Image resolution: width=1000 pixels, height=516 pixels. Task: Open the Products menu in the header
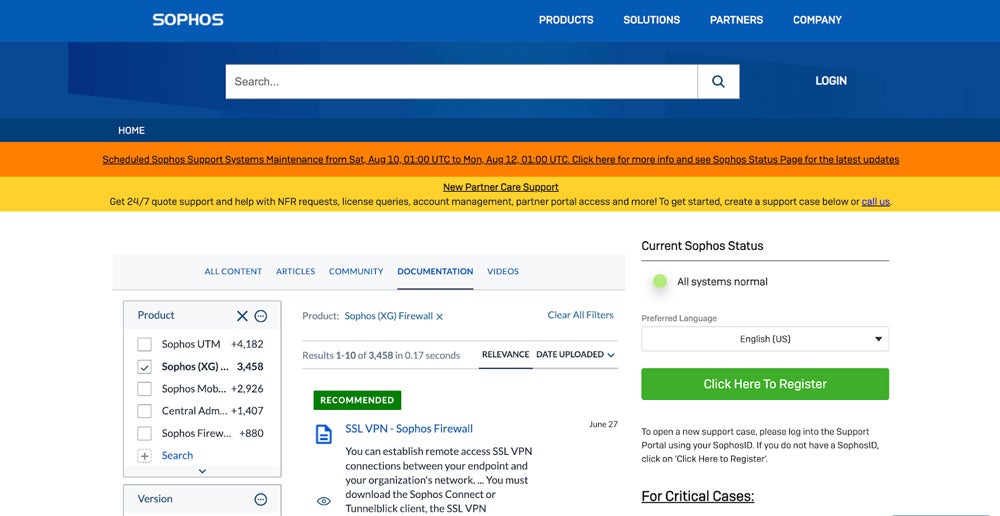click(566, 20)
